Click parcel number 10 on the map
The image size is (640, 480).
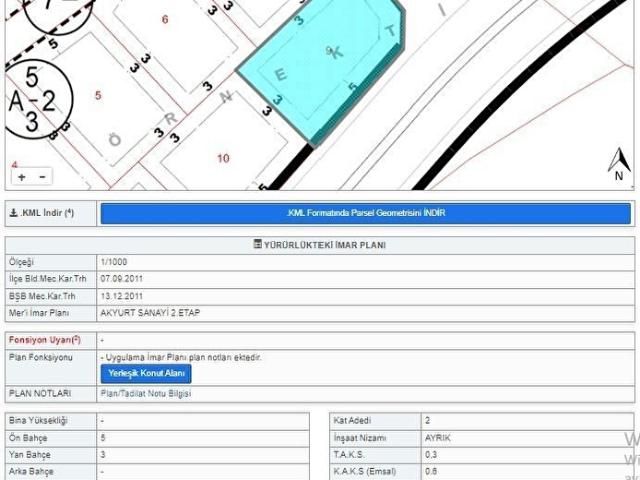pyautogui.click(x=222, y=158)
